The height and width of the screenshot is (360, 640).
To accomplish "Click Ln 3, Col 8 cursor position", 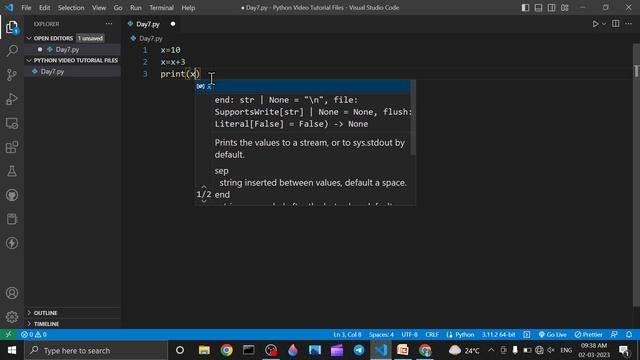I will click(347, 335).
